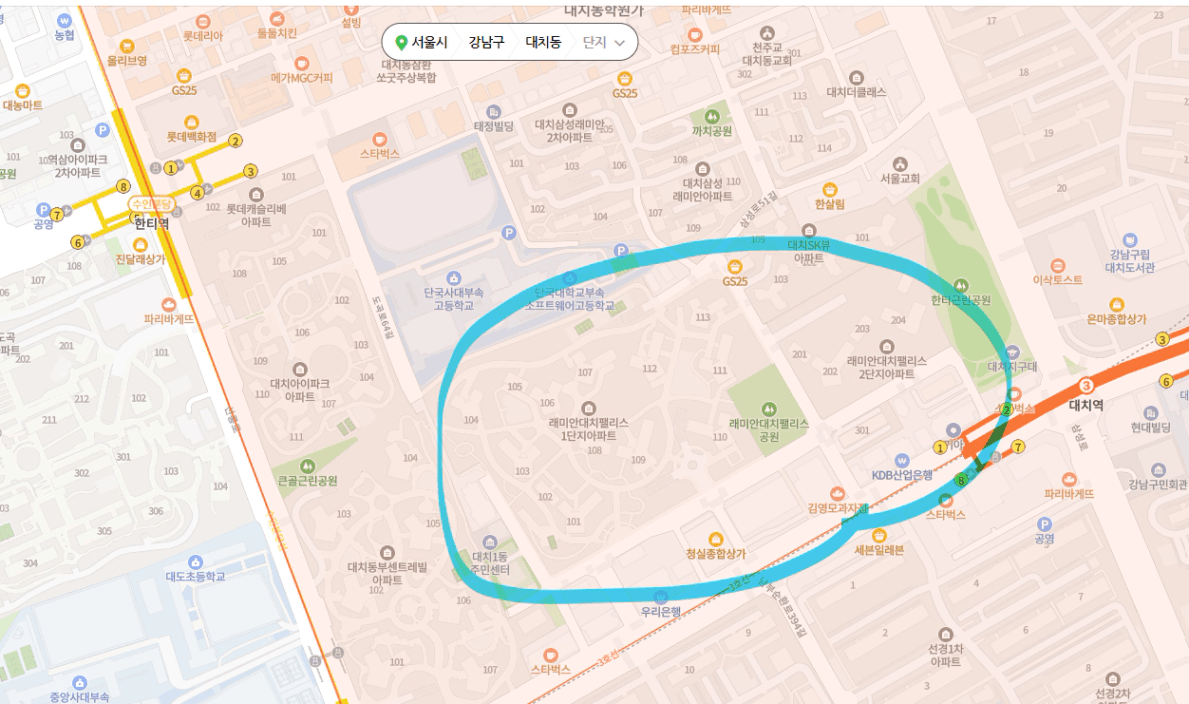Click the 대치역 line 3 station icon
Image resolution: width=1189 pixels, height=704 pixels.
1085,386
